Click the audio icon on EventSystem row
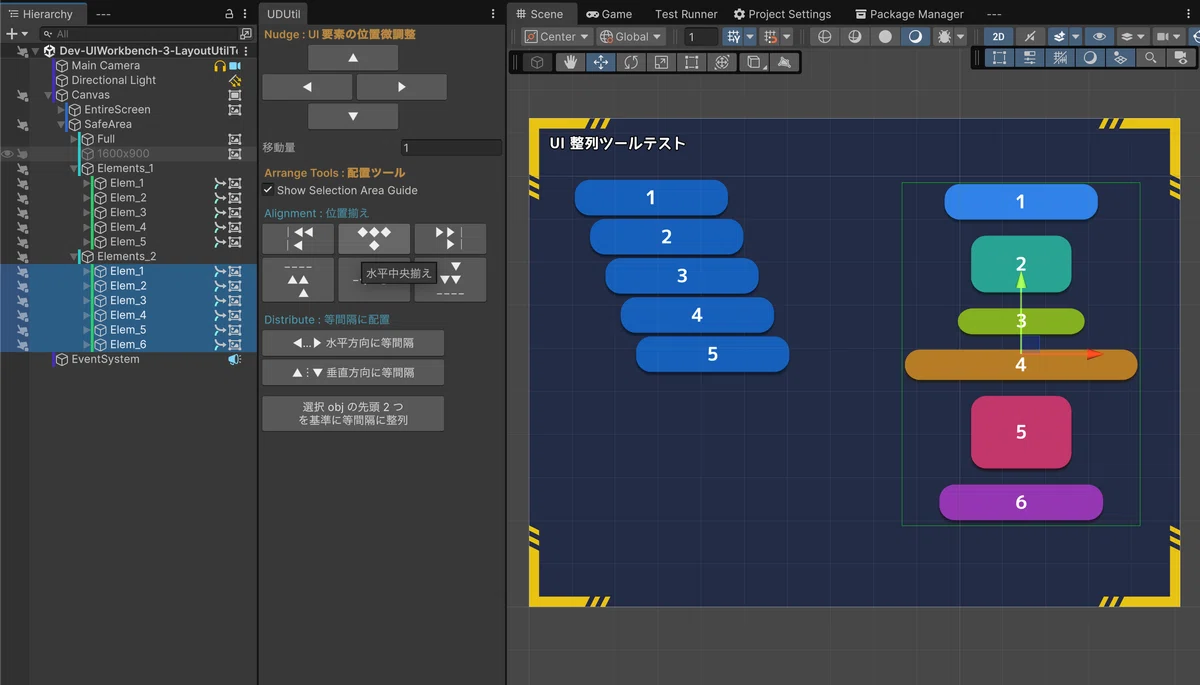1200x685 pixels. coord(235,359)
